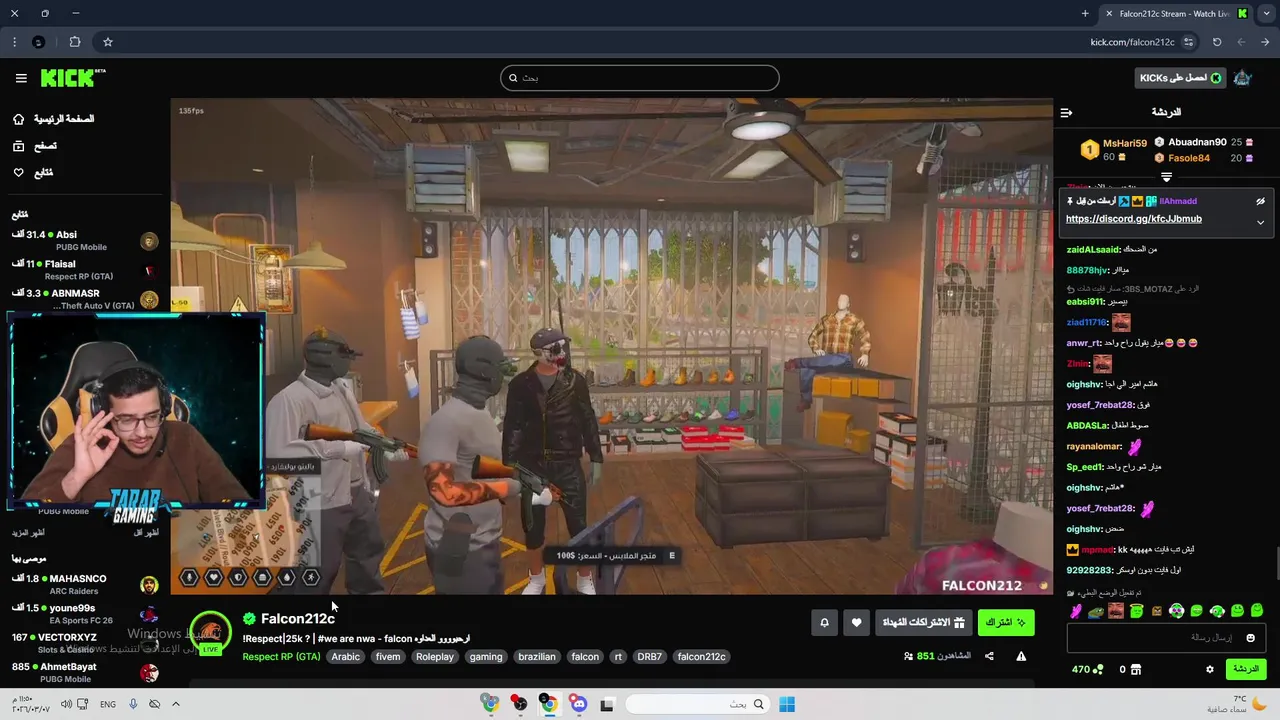Open the pinned discord.gg link

[1134, 219]
